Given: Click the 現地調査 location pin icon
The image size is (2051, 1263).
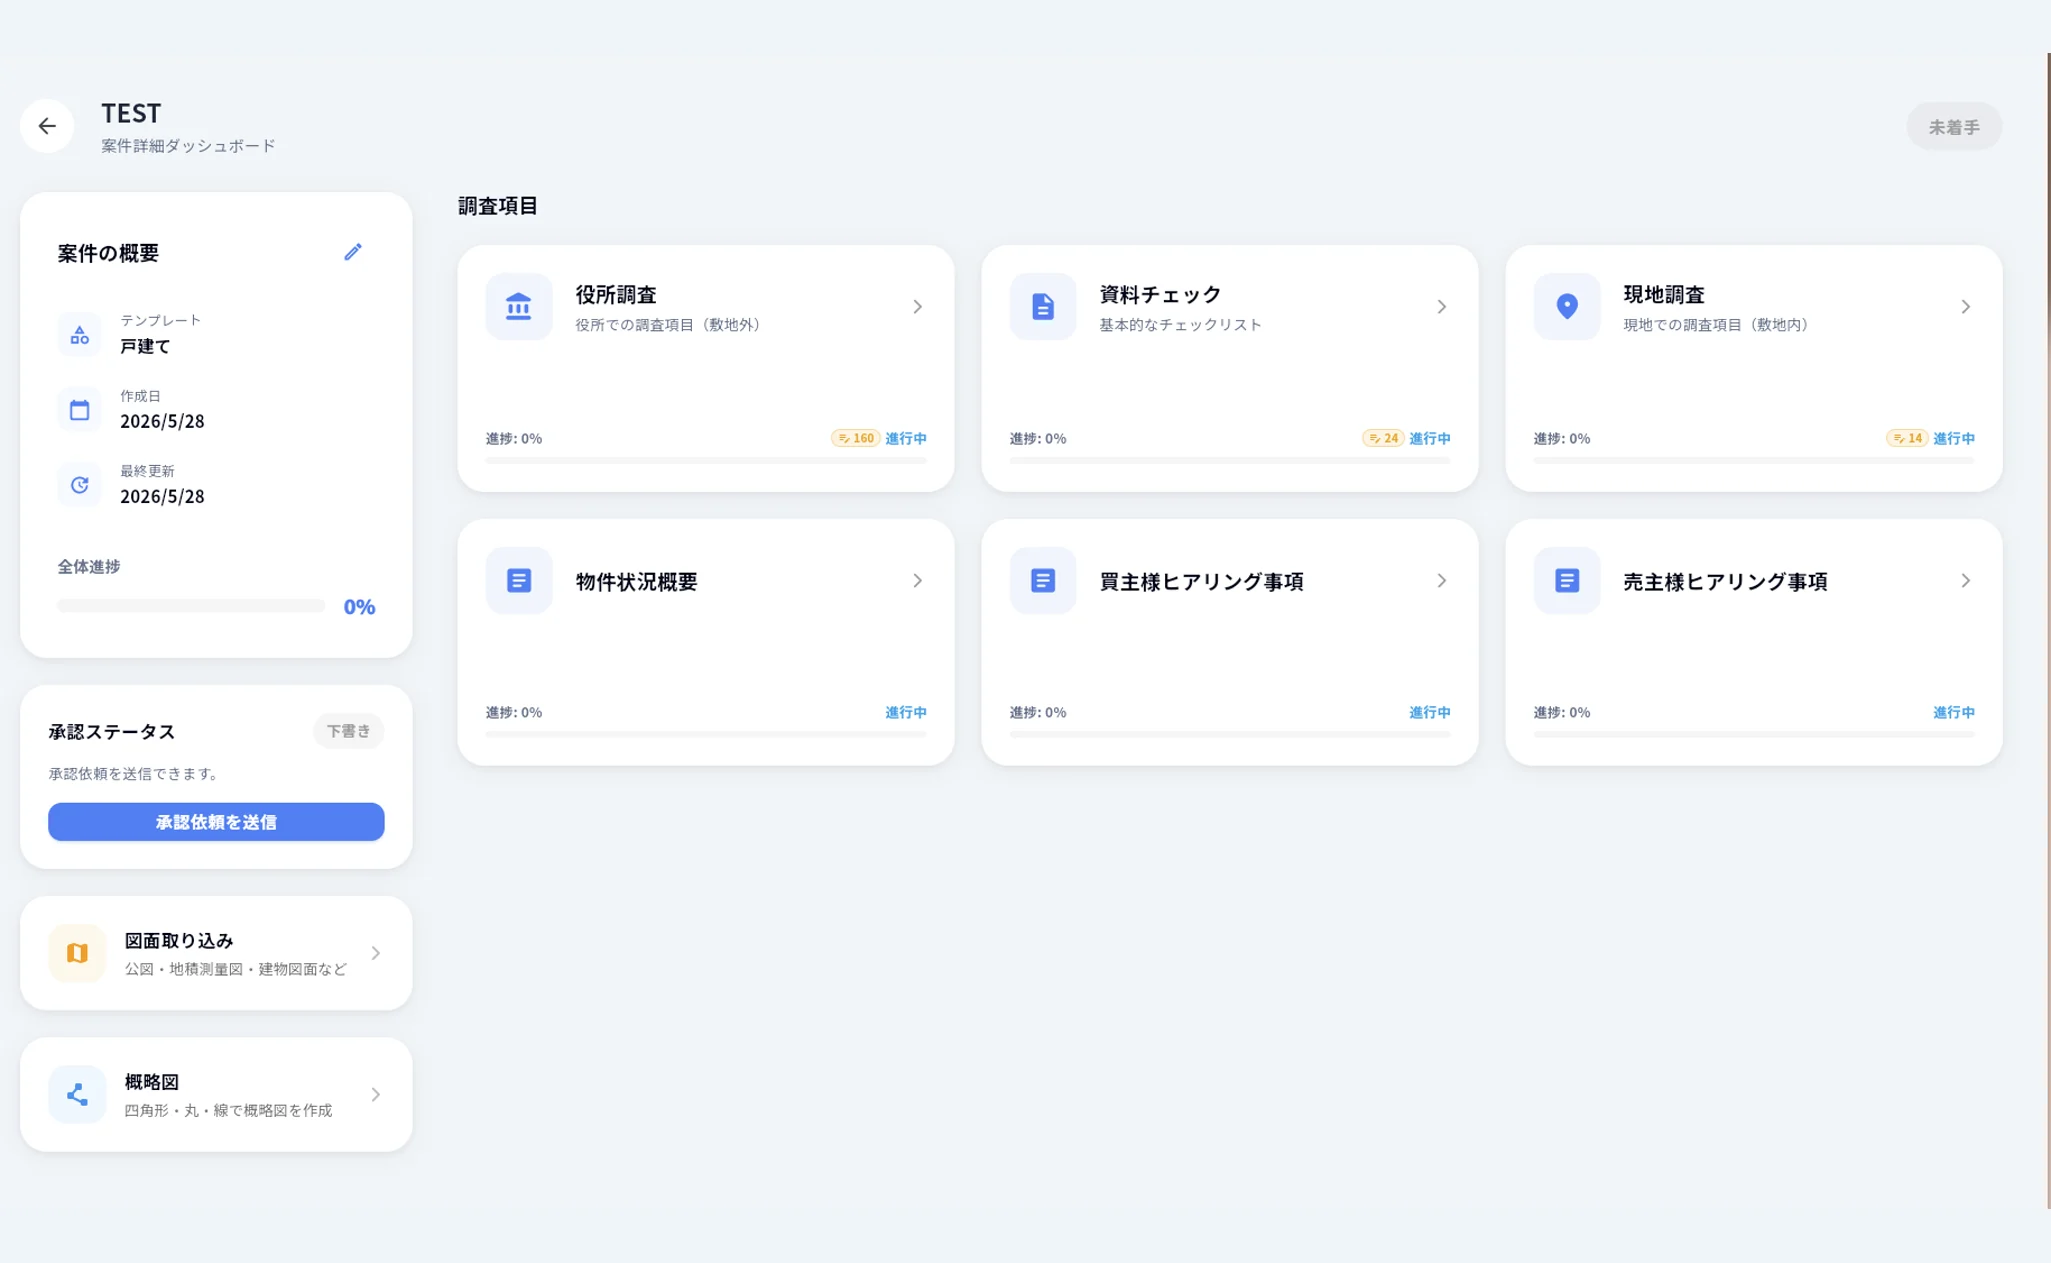Looking at the screenshot, I should [1566, 306].
